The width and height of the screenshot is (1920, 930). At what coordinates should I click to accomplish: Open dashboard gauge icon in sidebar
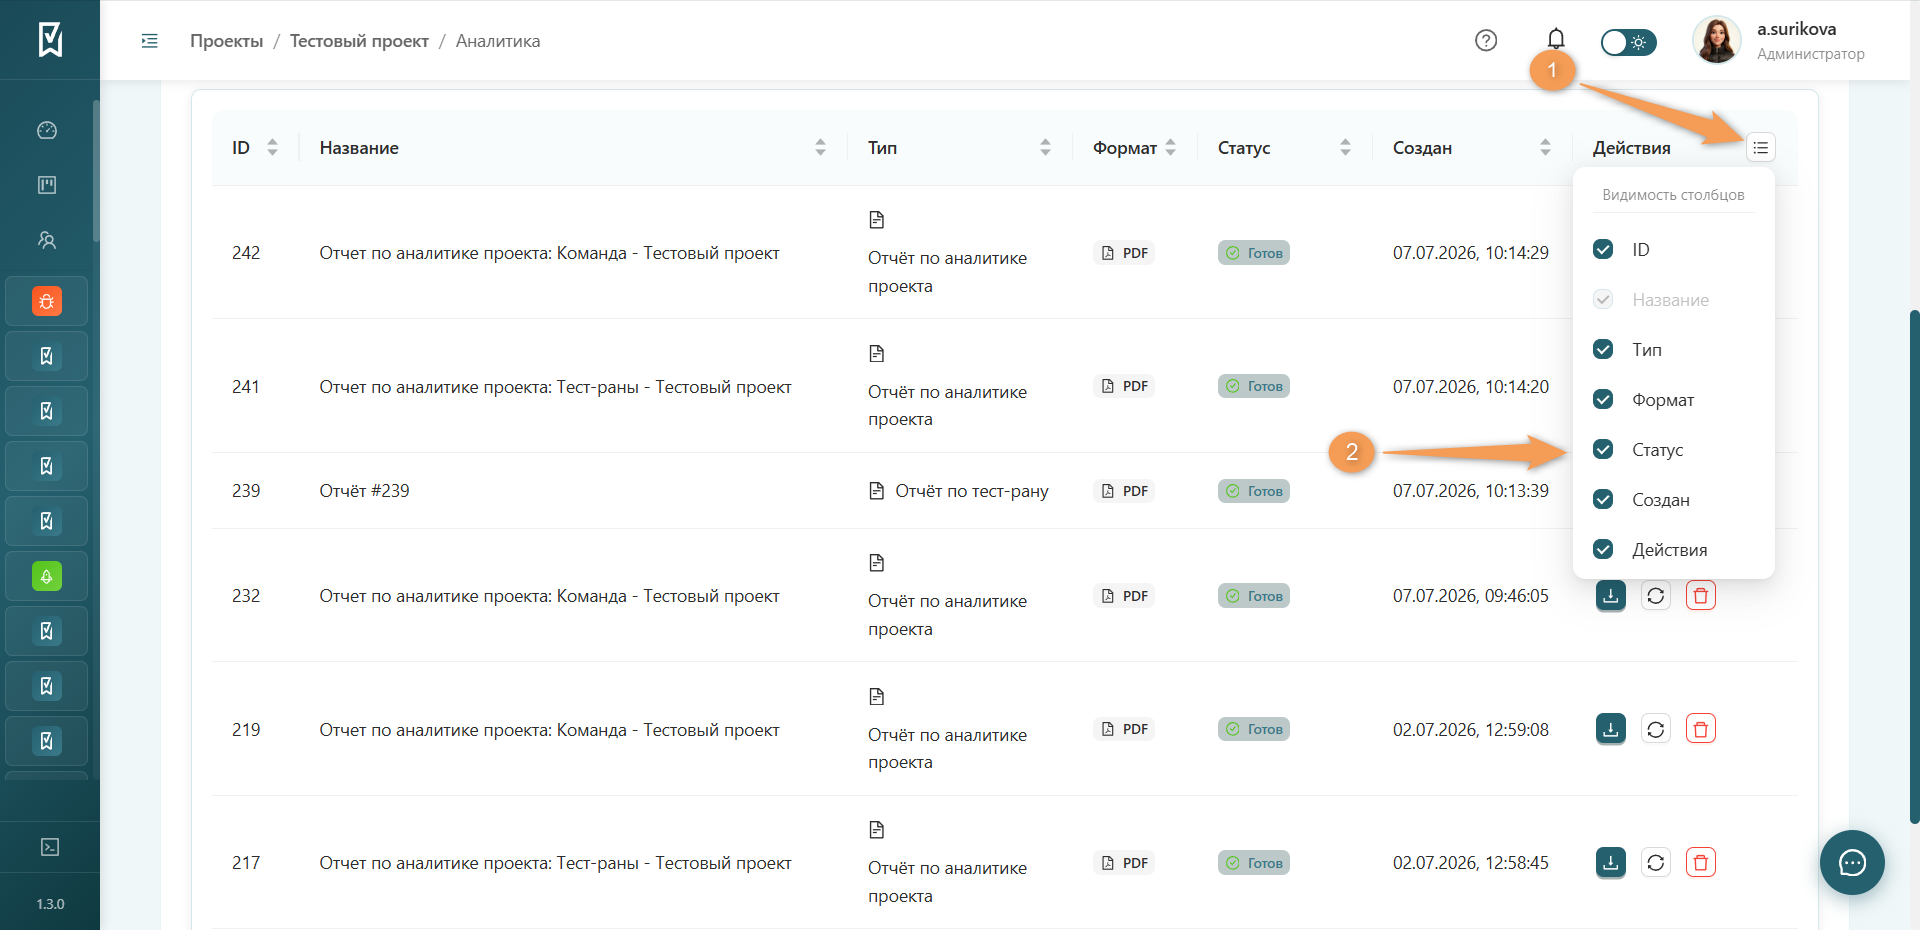coord(47,130)
